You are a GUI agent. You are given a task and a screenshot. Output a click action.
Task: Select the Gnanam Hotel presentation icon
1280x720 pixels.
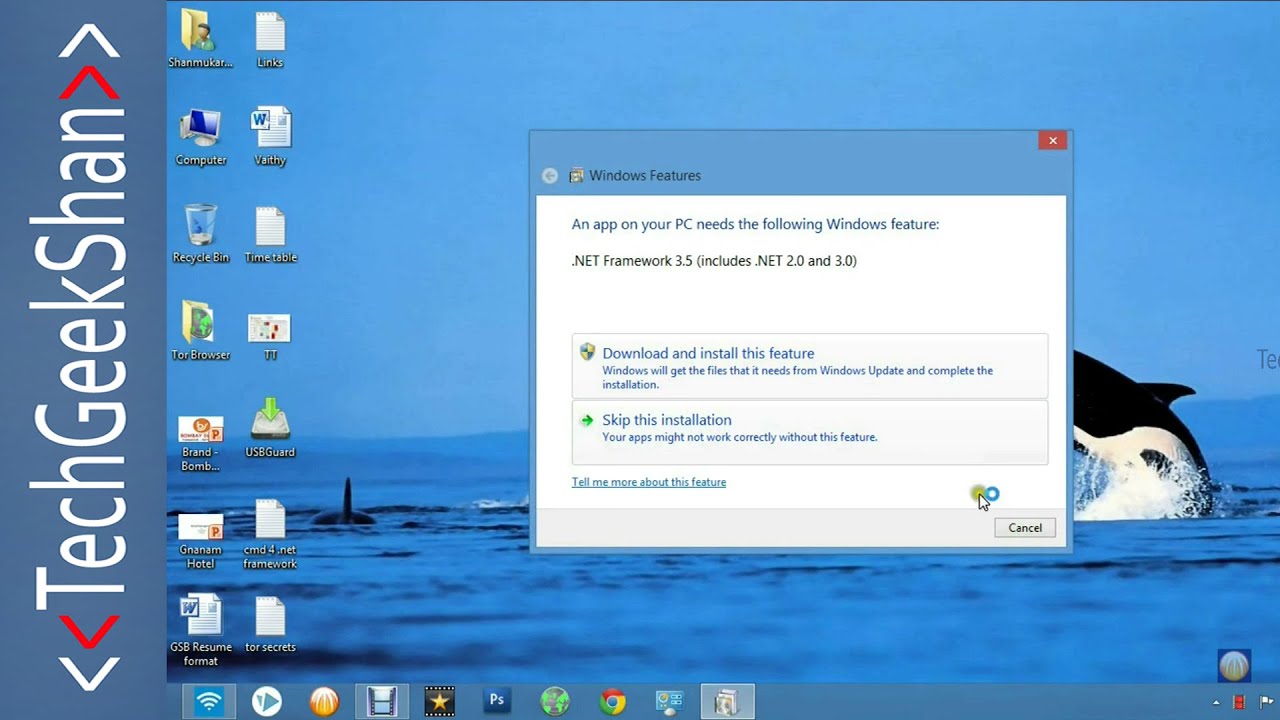point(201,540)
